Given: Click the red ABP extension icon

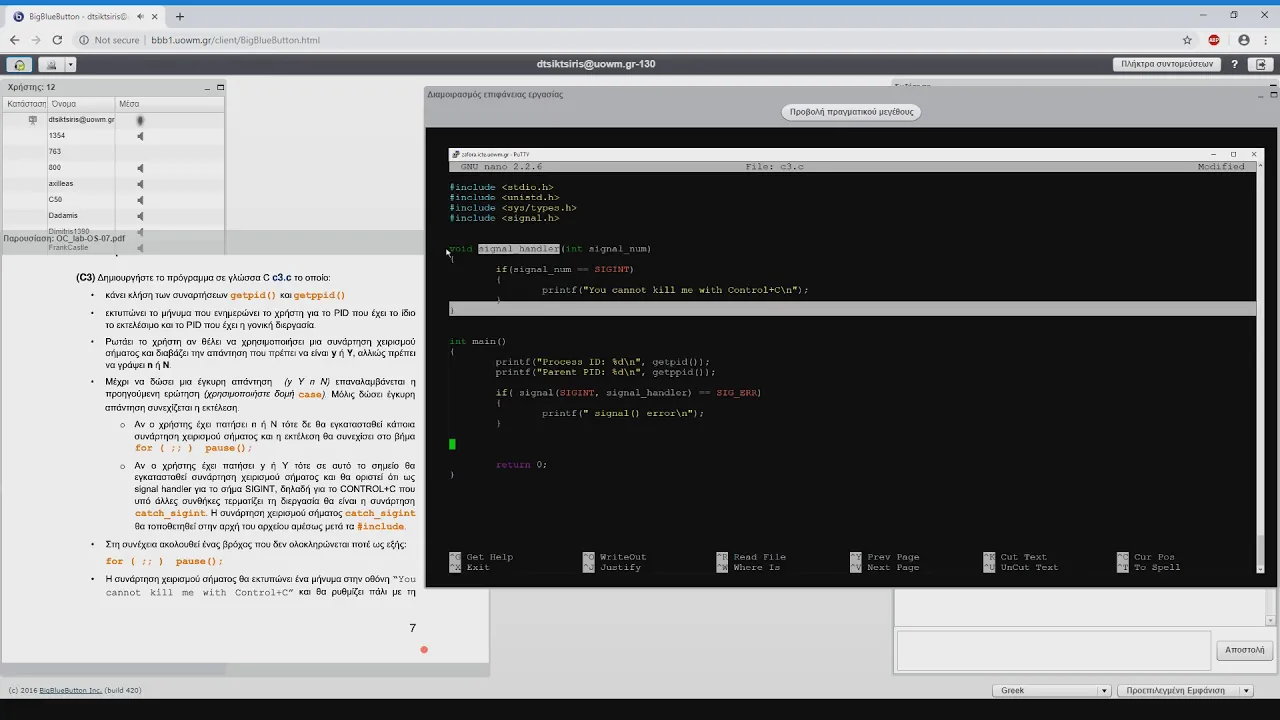Looking at the screenshot, I should 1214,40.
